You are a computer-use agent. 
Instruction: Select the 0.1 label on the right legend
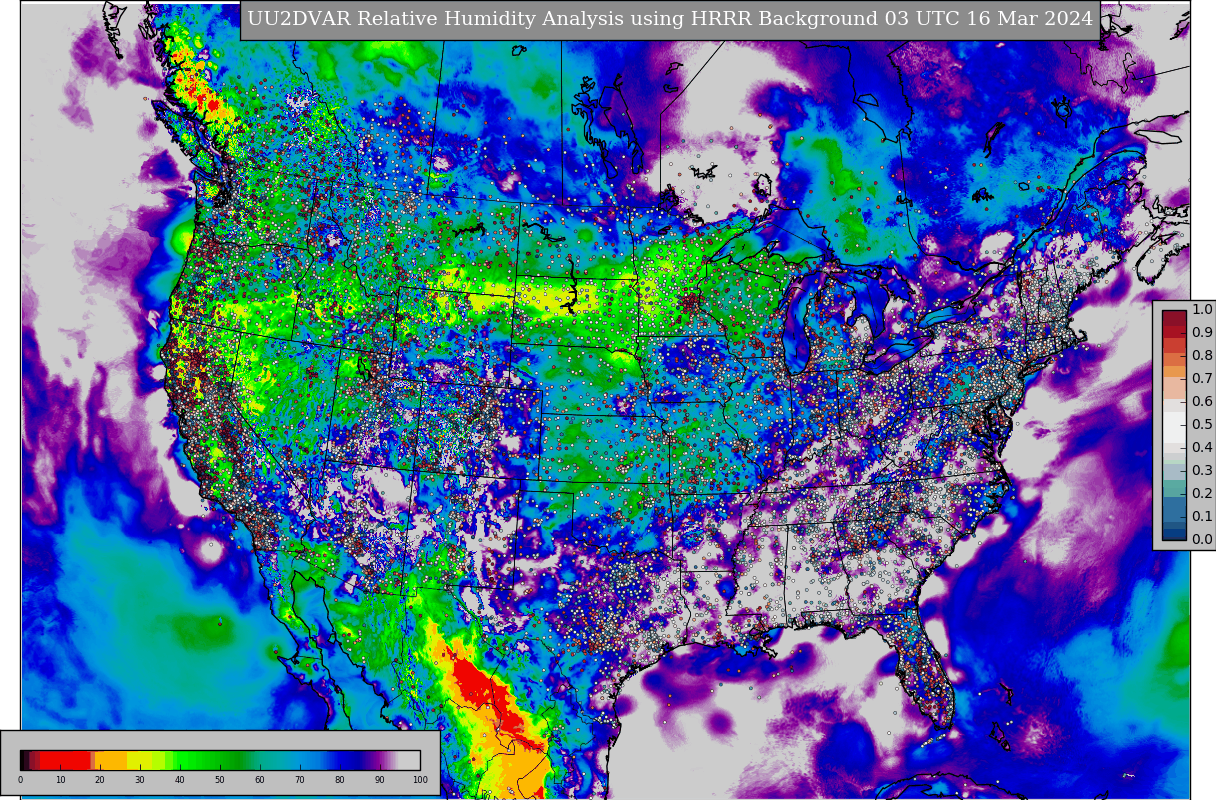pyautogui.click(x=1201, y=517)
